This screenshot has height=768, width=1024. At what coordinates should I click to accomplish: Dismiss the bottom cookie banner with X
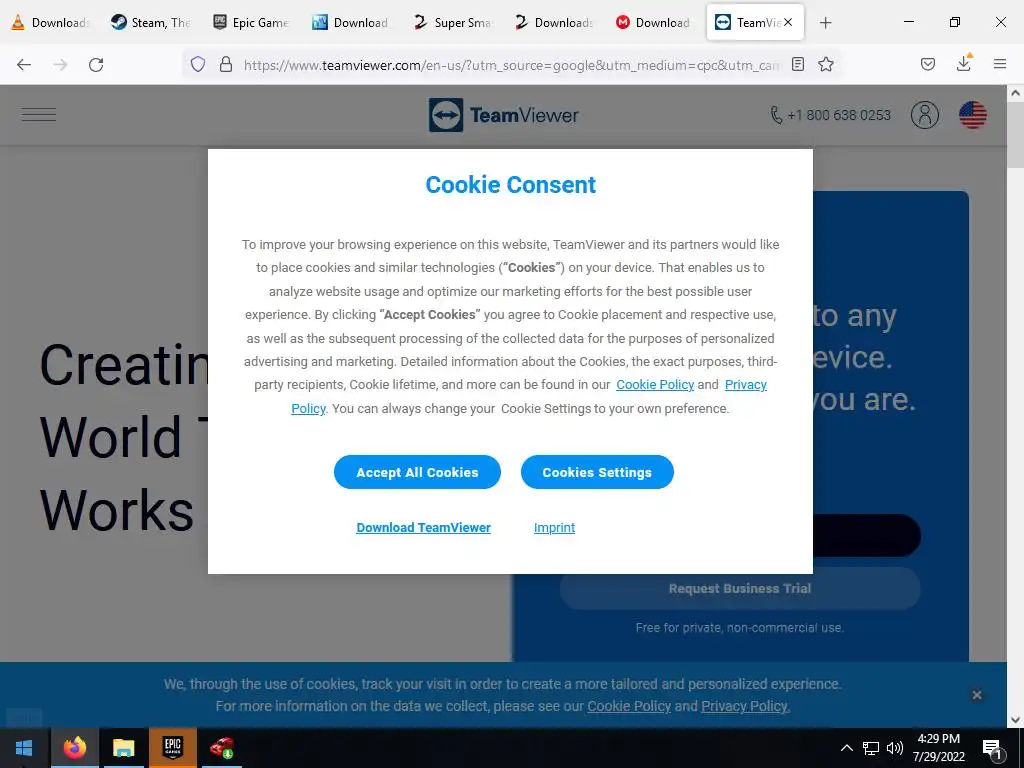977,695
